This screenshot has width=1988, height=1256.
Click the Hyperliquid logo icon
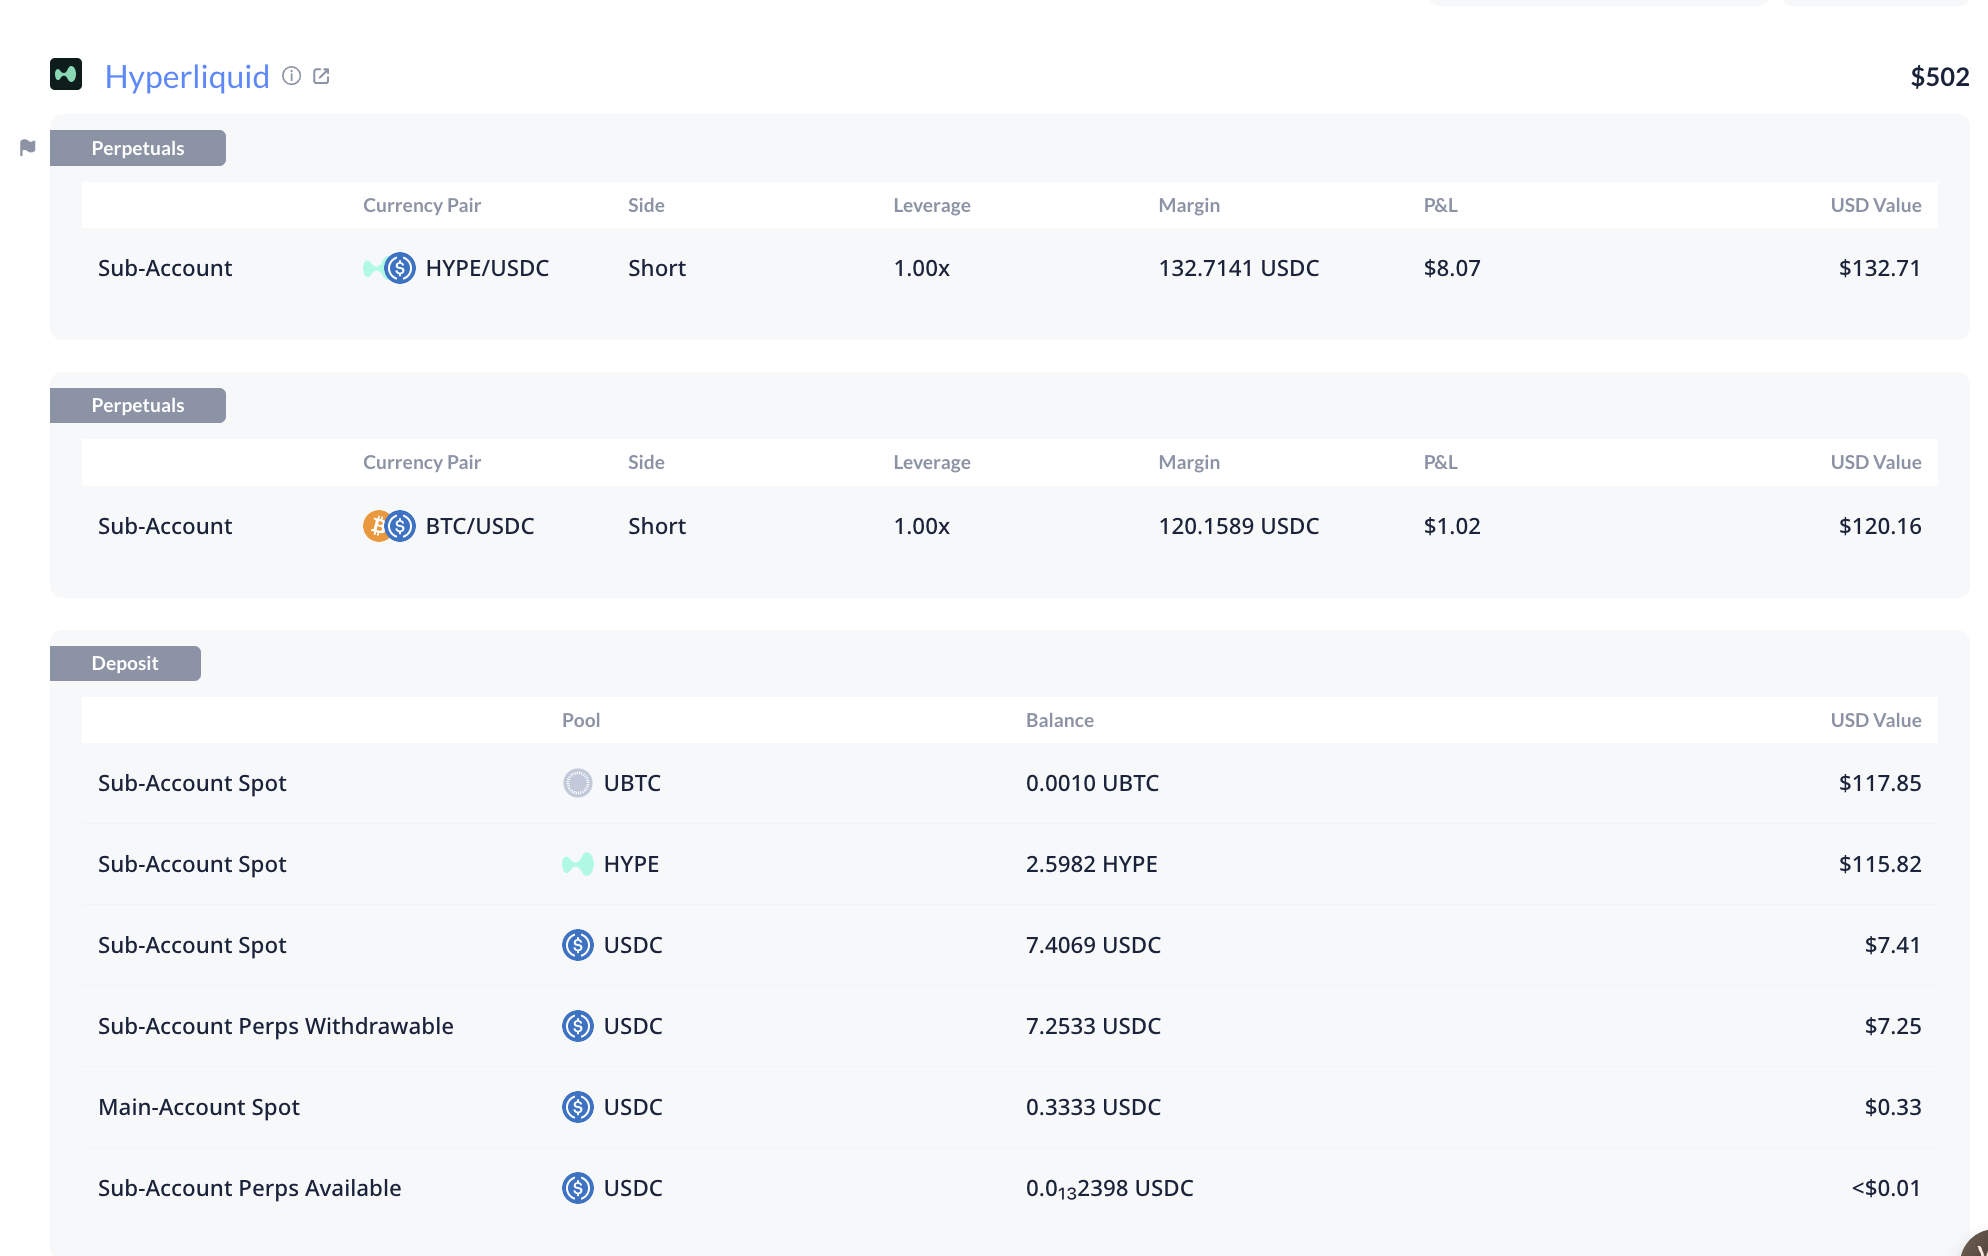click(66, 75)
